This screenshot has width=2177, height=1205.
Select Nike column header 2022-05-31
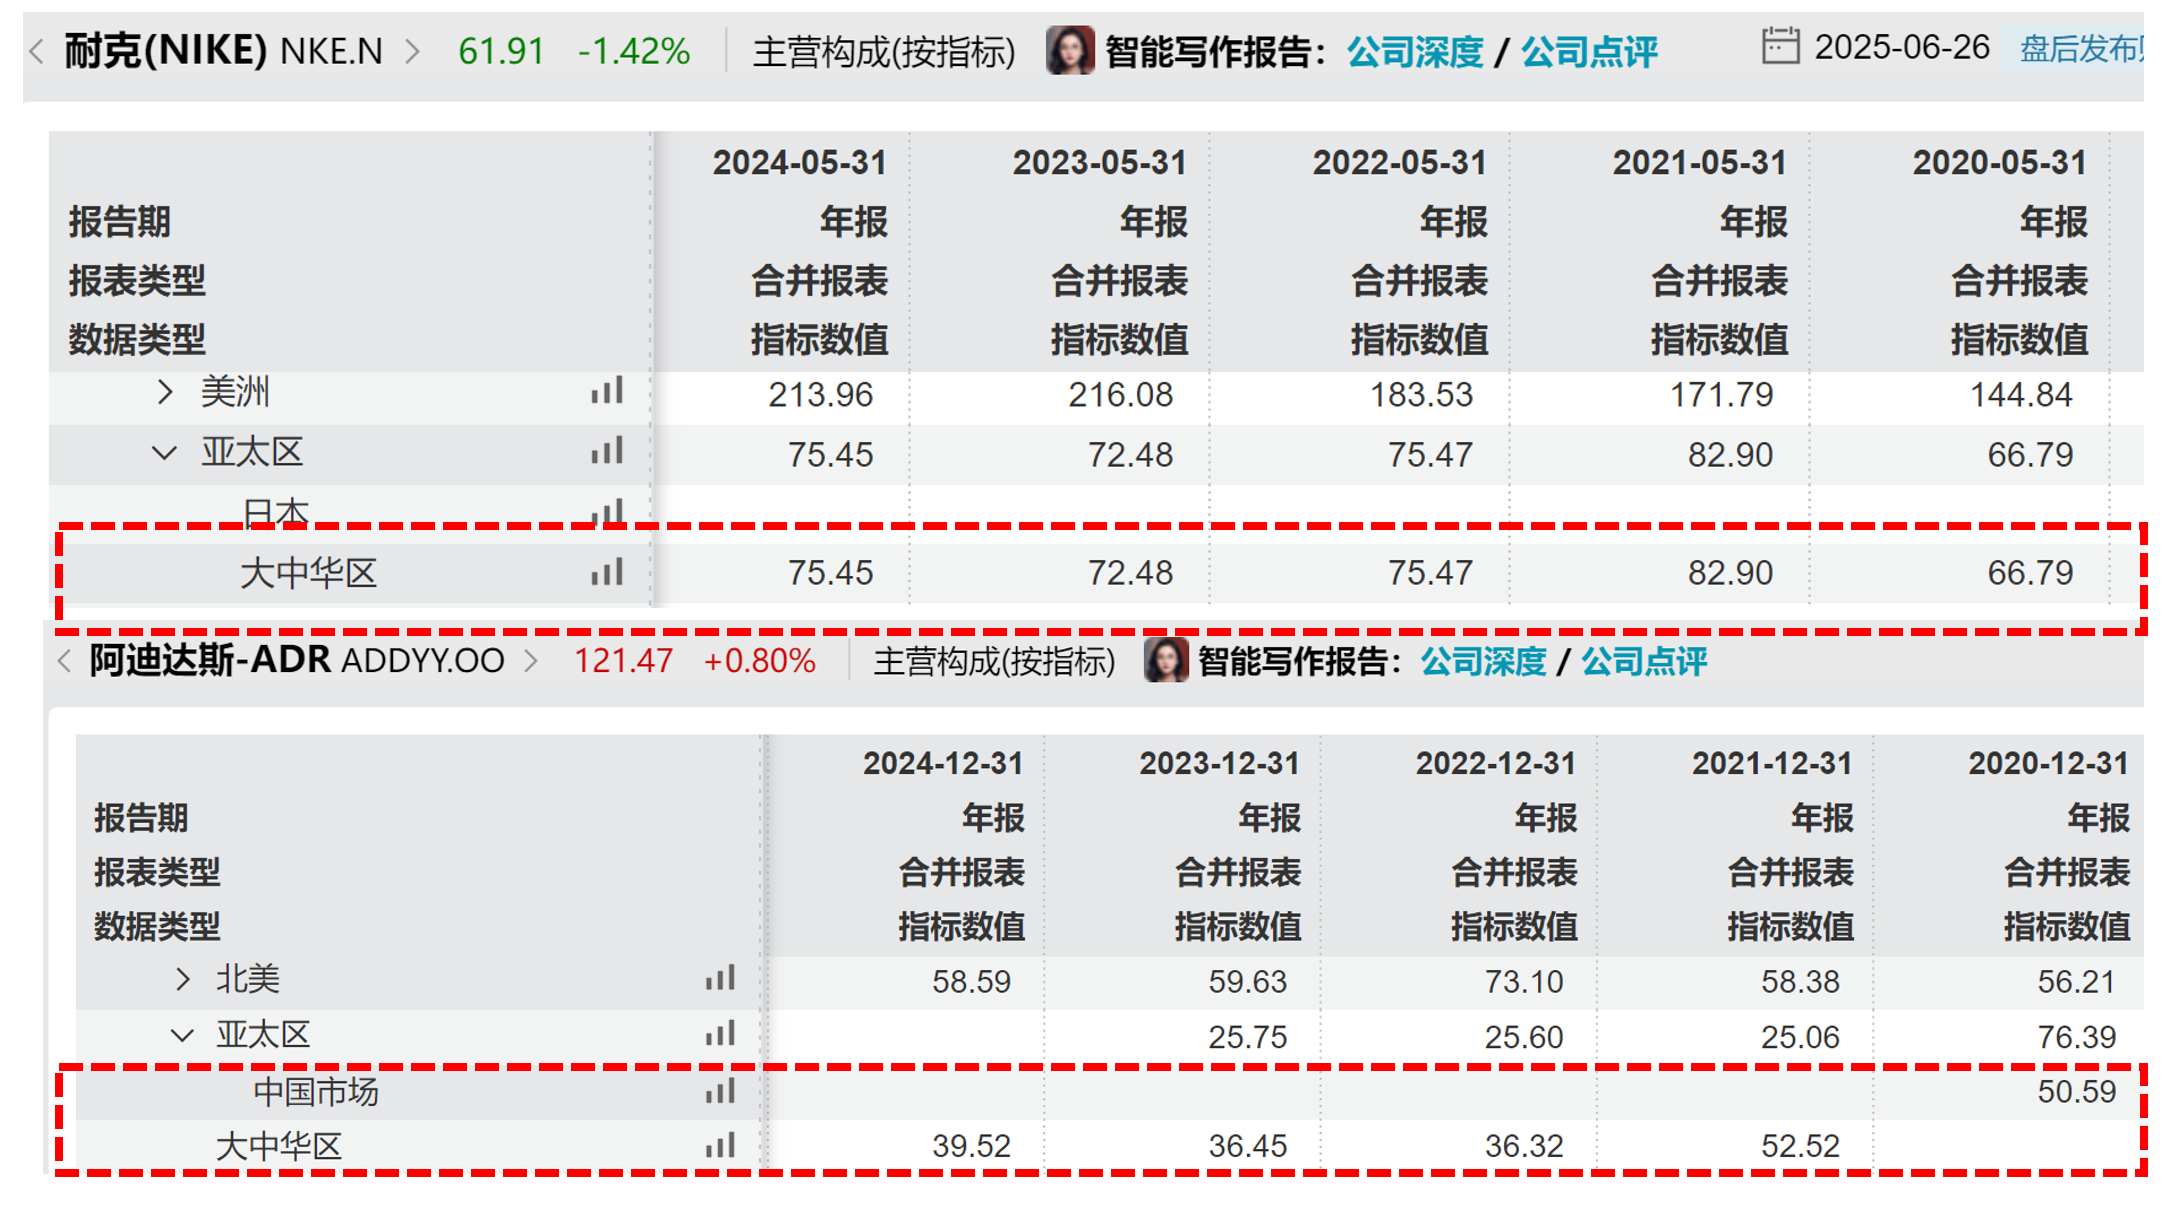1399,162
